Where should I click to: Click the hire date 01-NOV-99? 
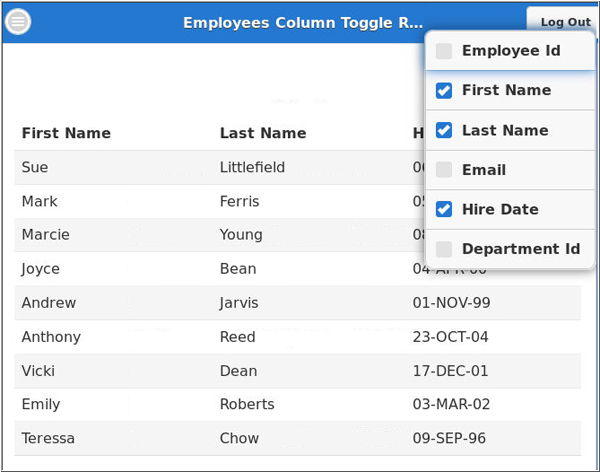coord(452,303)
